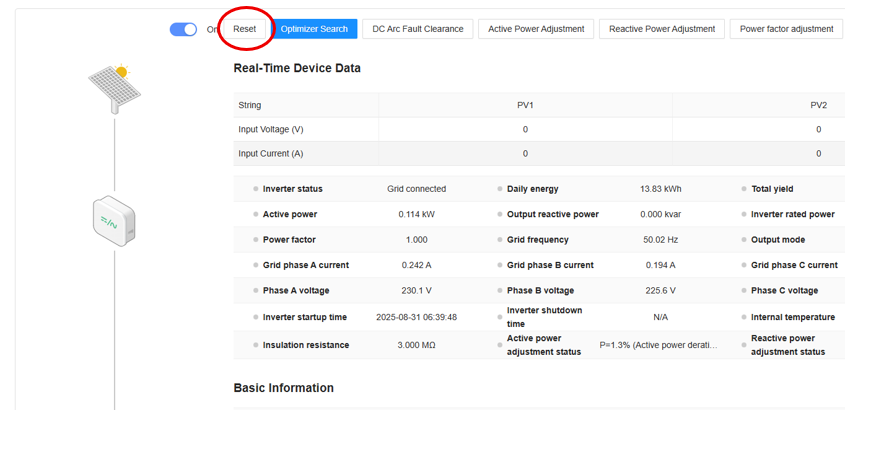This screenshot has height=465, width=892.
Task: Click Power factor adjustment button
Action: [786, 29]
